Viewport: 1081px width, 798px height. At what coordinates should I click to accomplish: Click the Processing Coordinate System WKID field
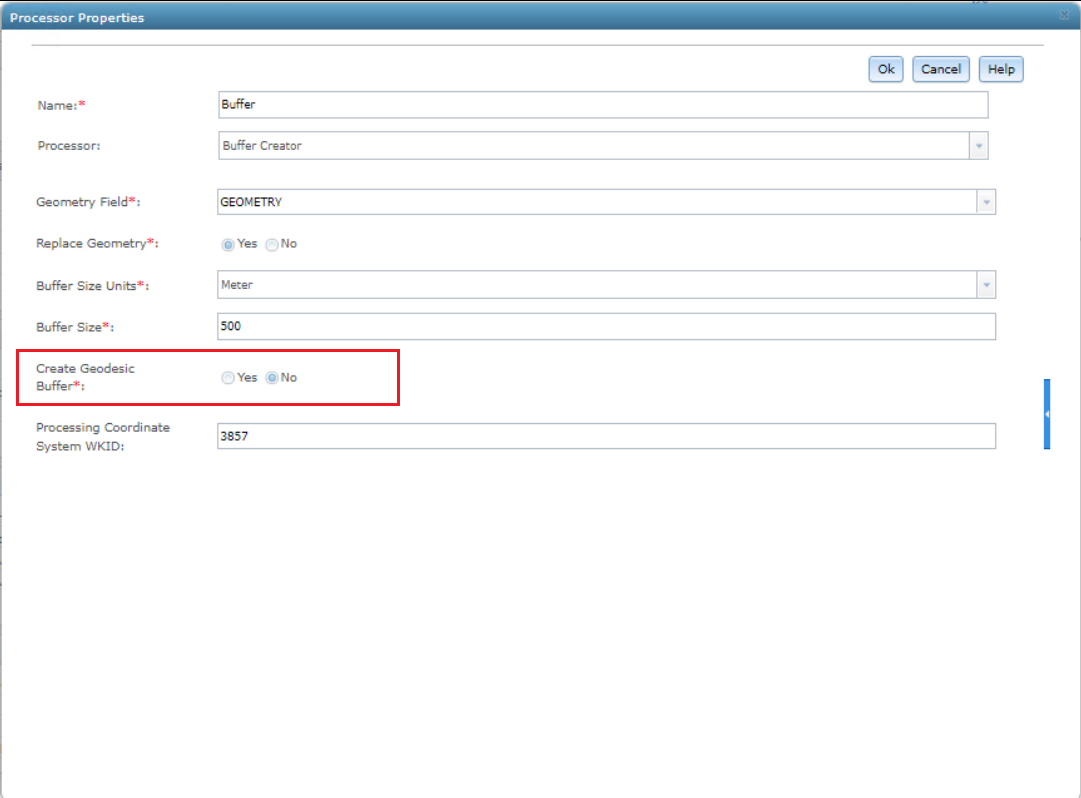pyautogui.click(x=606, y=436)
